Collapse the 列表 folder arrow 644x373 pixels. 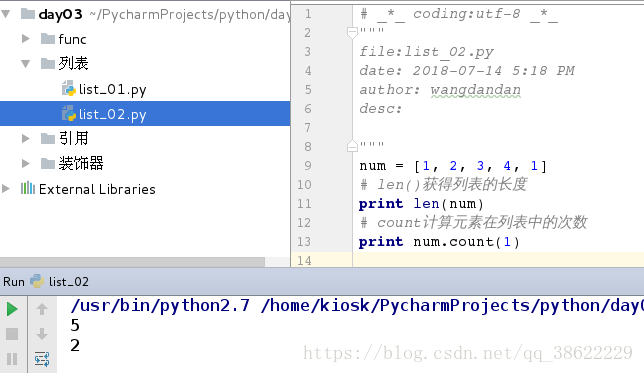click(x=25, y=64)
